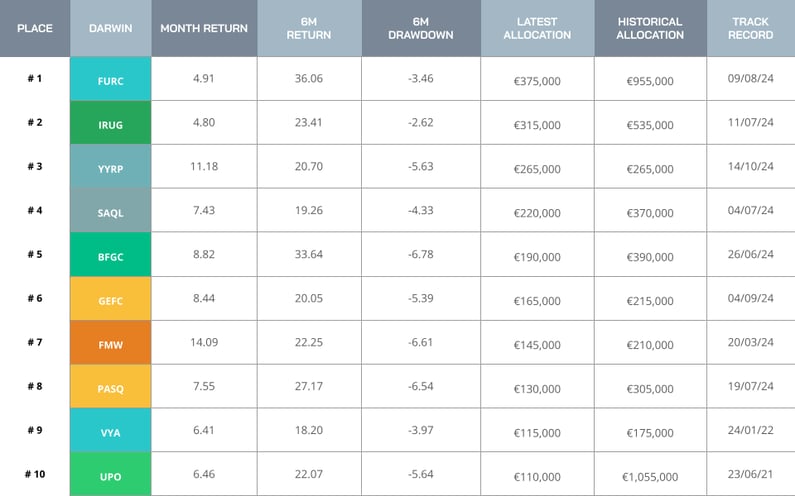Click the Place column header

(x=35, y=28)
